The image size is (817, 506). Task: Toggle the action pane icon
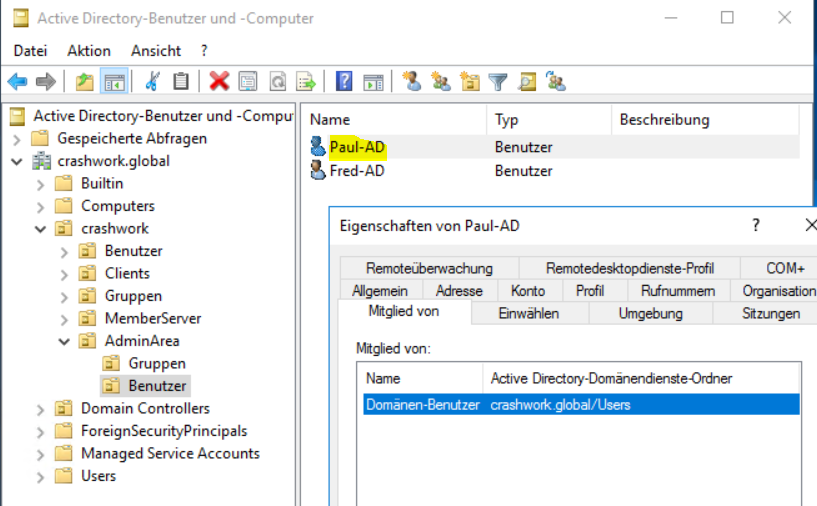click(x=373, y=82)
